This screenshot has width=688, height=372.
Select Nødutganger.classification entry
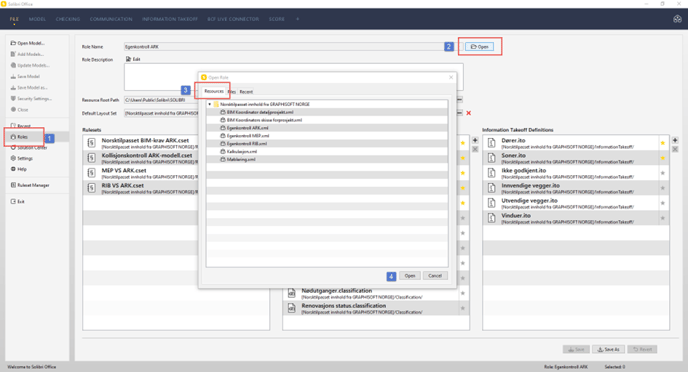pyautogui.click(x=371, y=293)
